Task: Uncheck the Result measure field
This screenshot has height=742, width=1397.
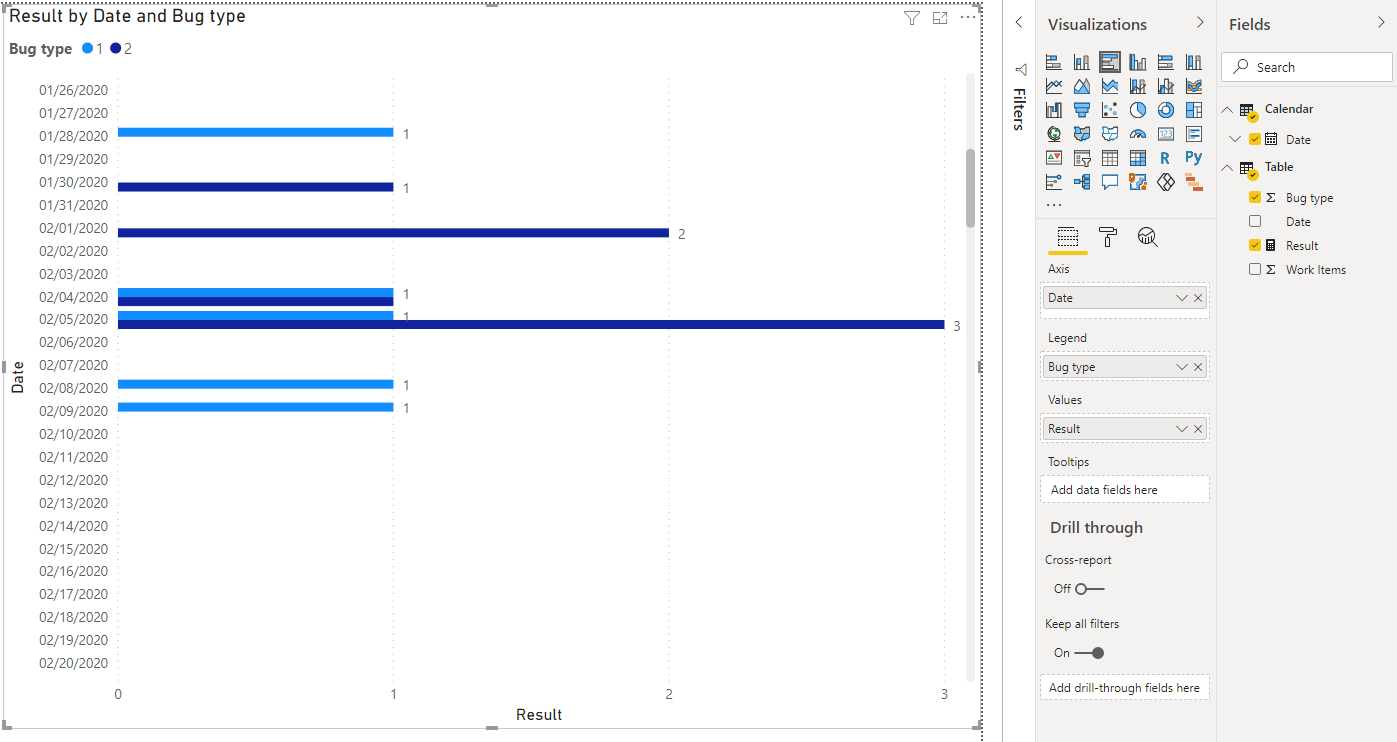Action: (x=1255, y=245)
